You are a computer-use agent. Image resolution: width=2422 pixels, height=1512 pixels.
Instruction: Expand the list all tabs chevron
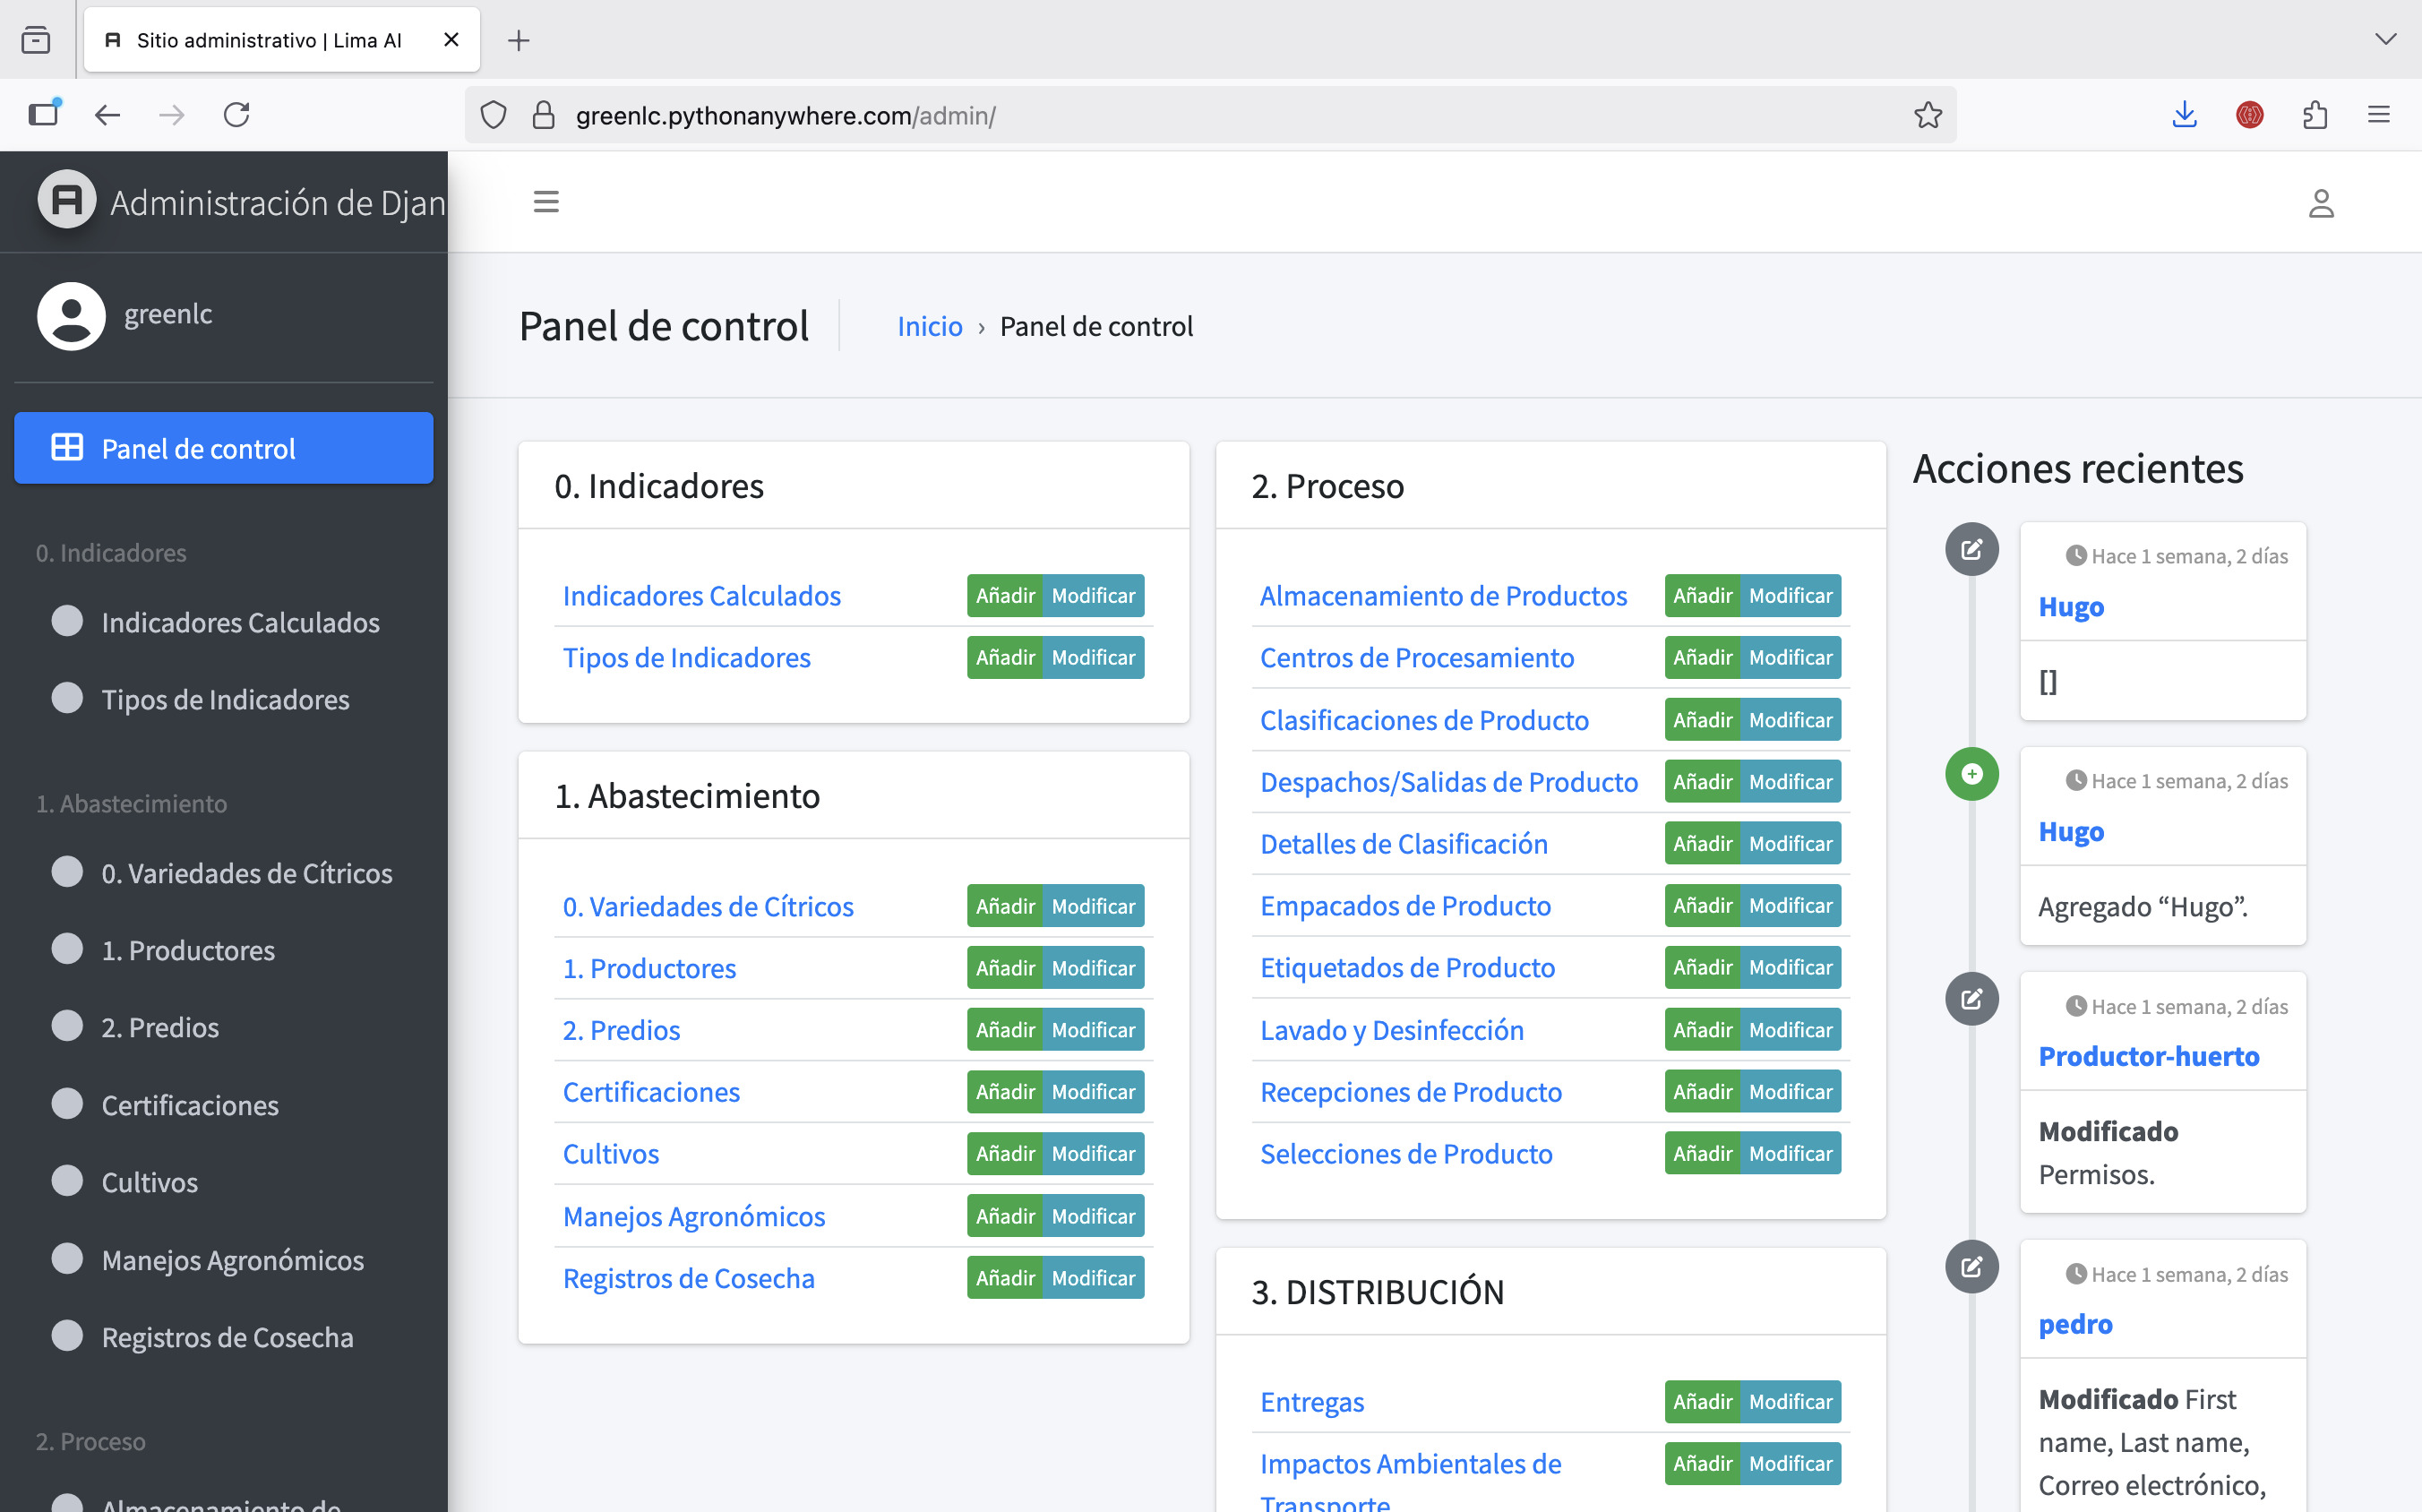(x=2385, y=40)
